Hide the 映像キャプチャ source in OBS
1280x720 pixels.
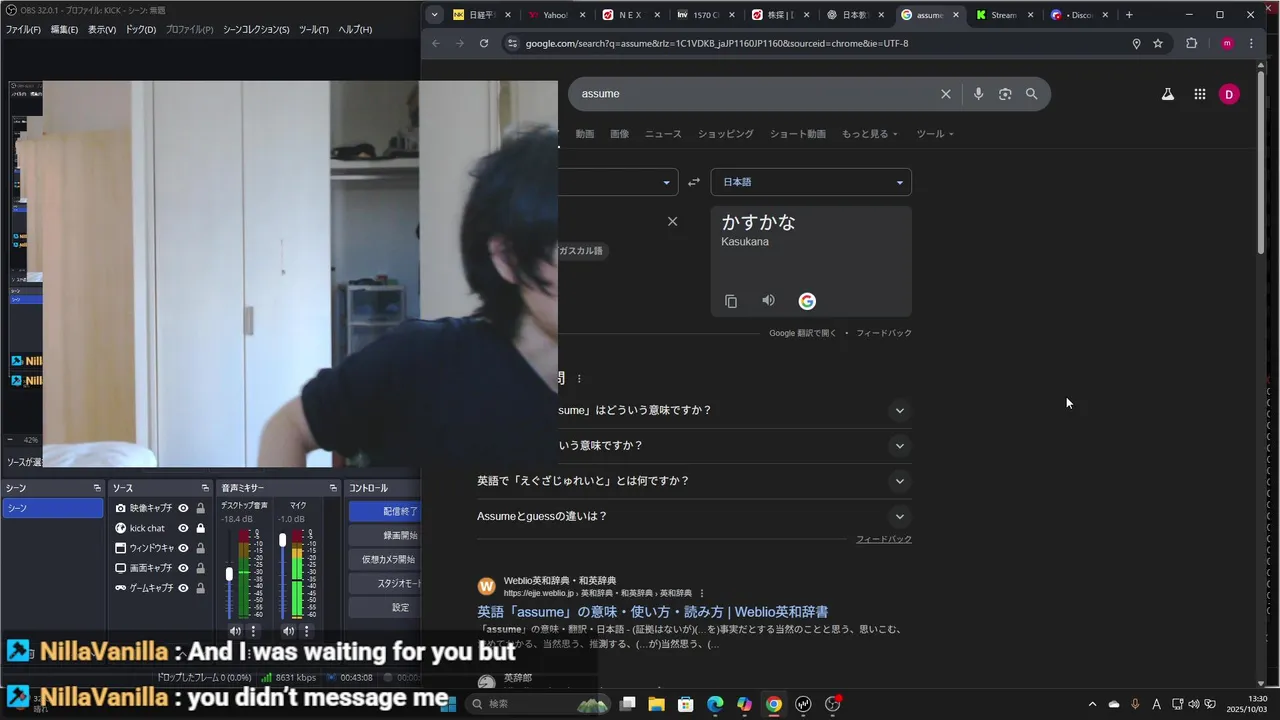click(x=183, y=508)
